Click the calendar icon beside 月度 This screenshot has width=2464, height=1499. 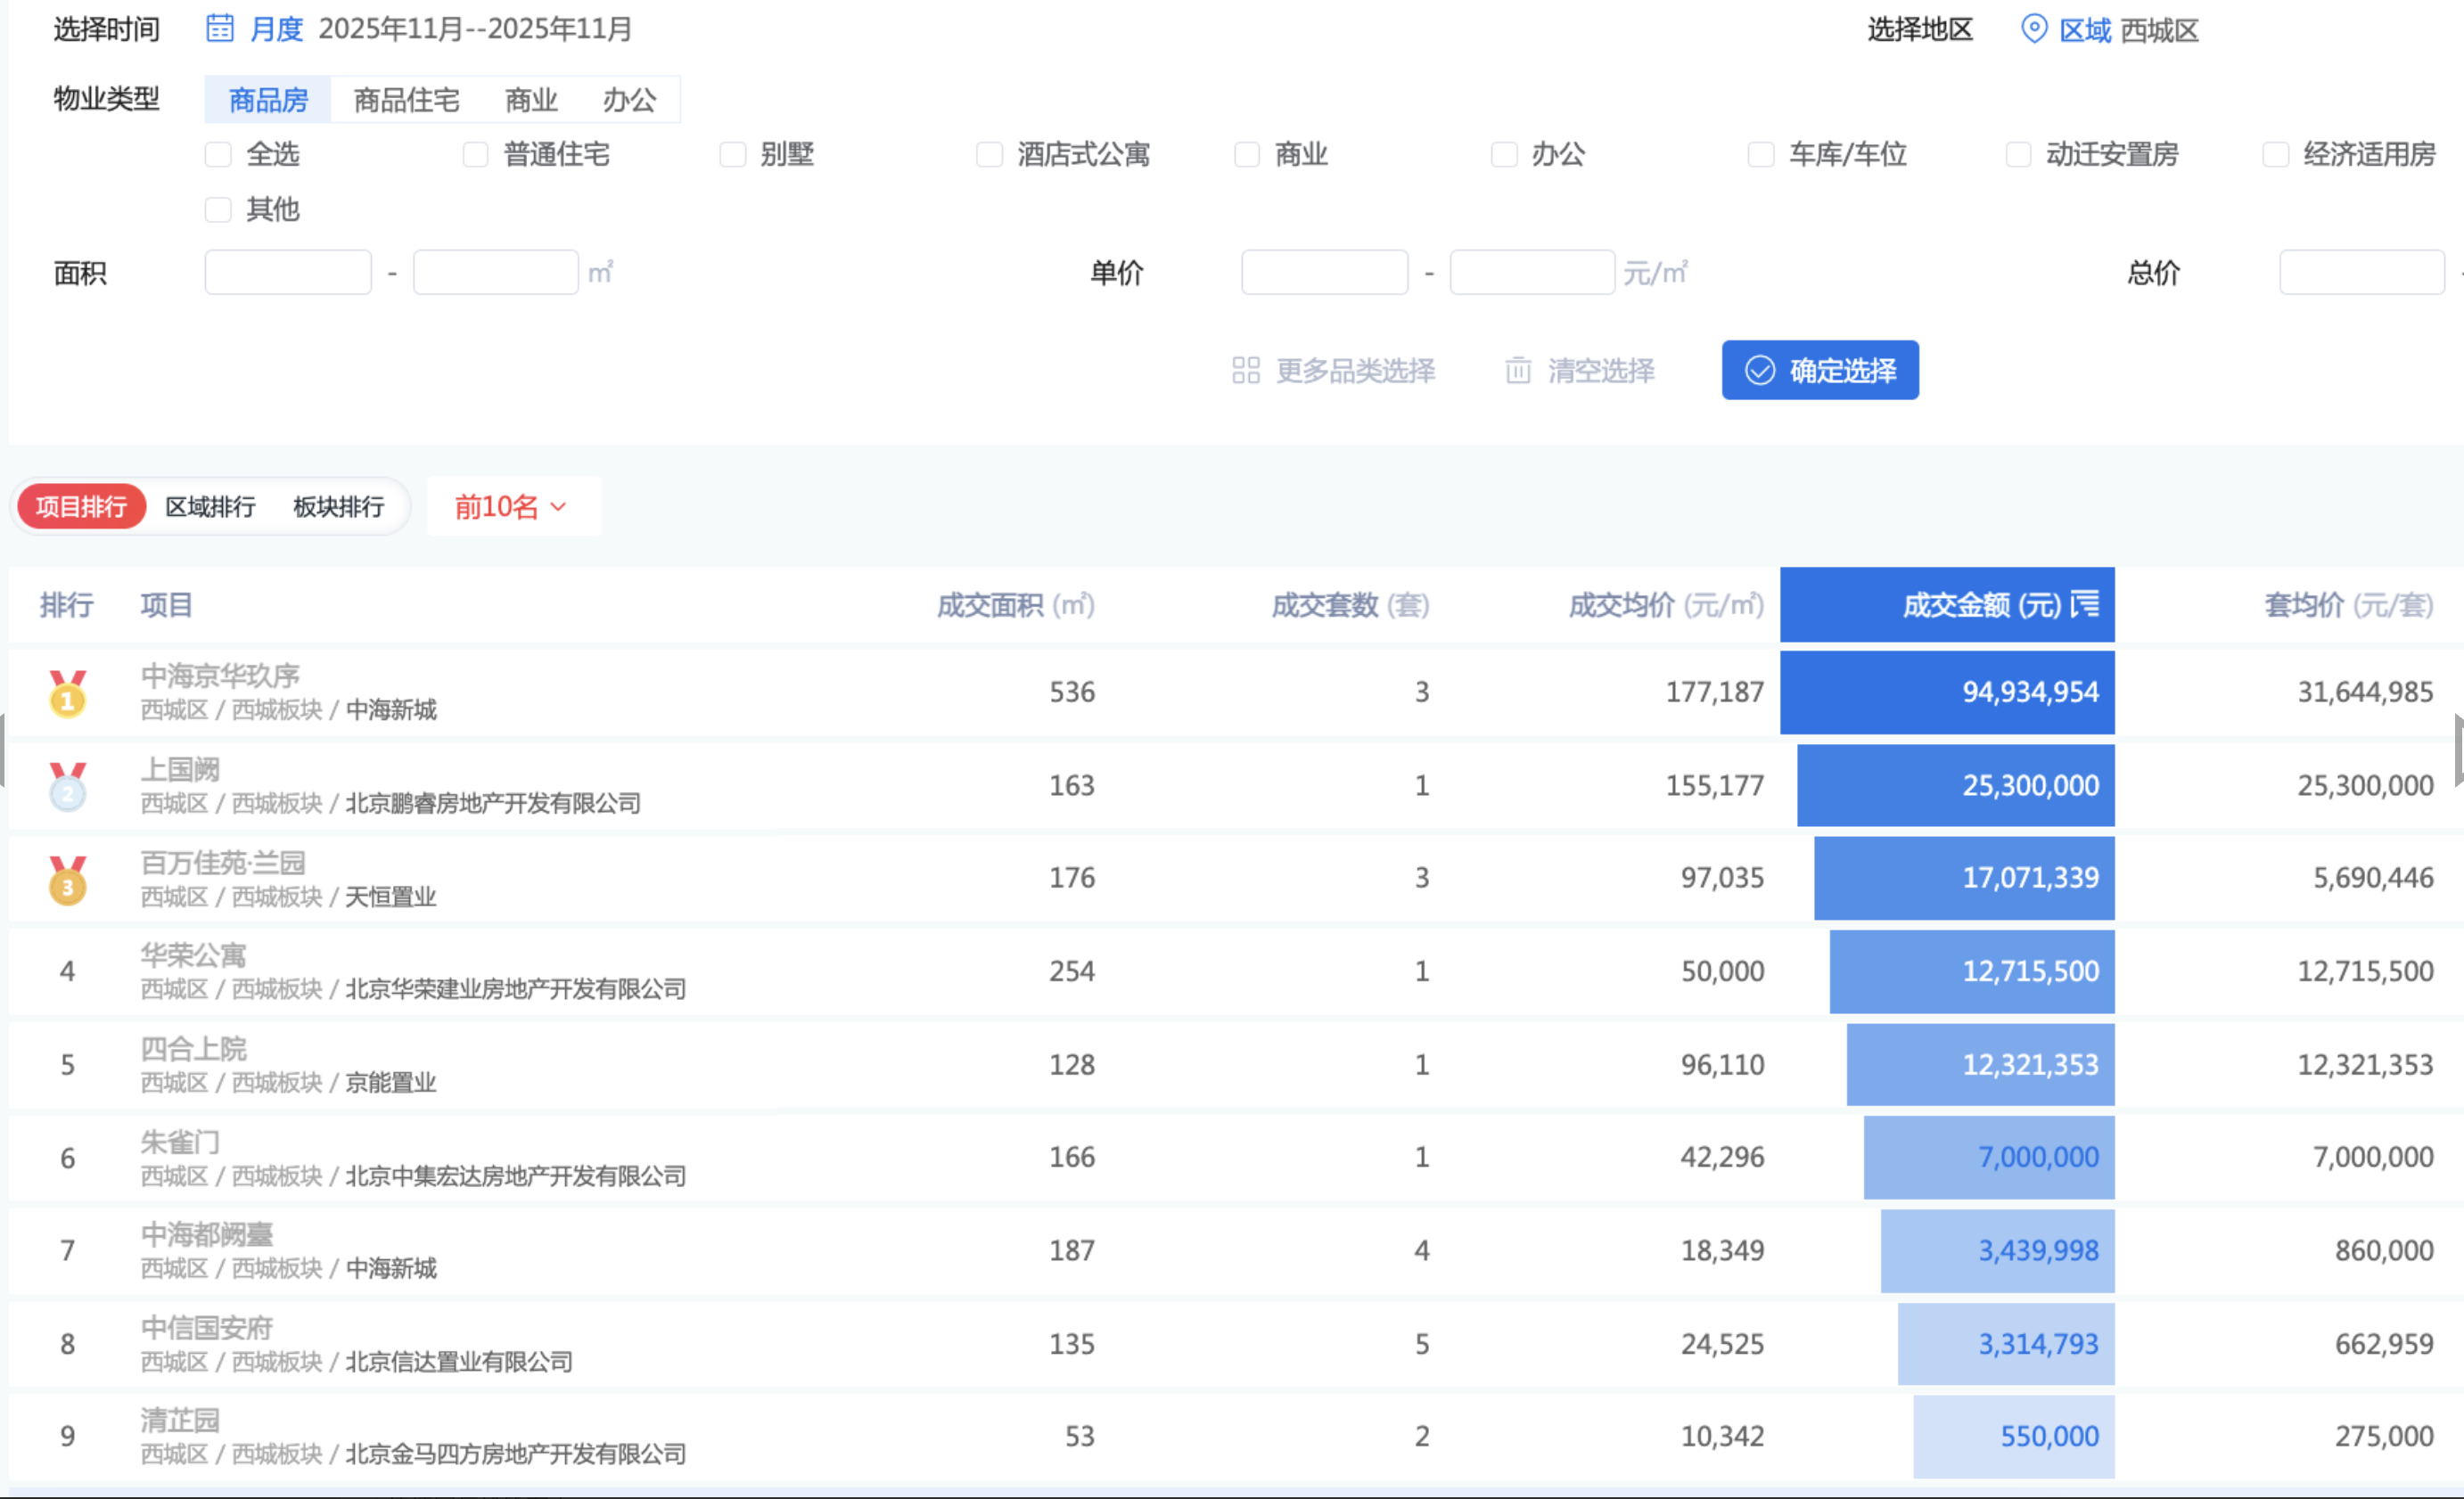coord(220,28)
